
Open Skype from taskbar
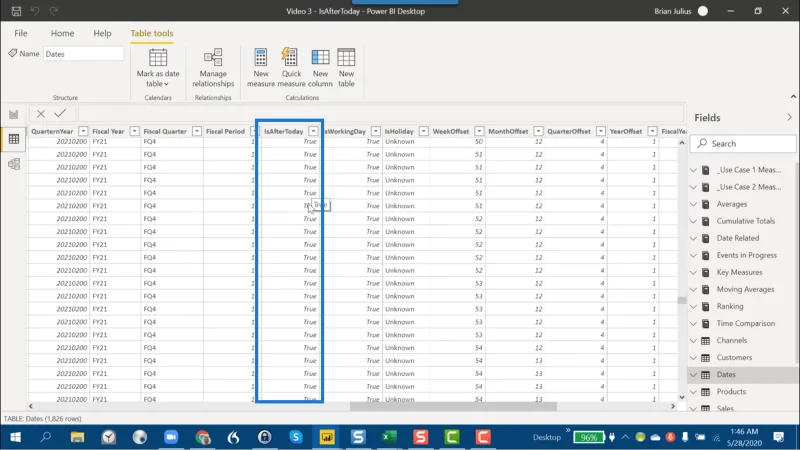(295, 437)
